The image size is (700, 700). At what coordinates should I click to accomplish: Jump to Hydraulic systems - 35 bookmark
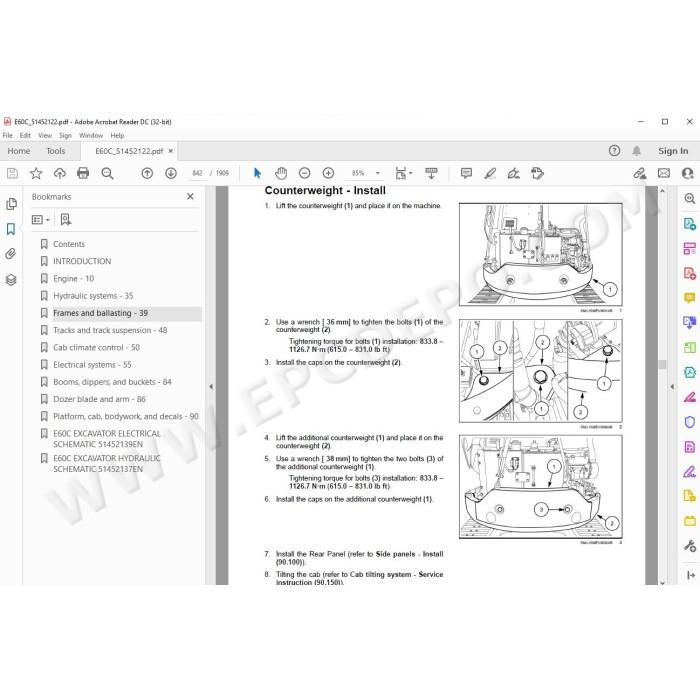tap(93, 296)
